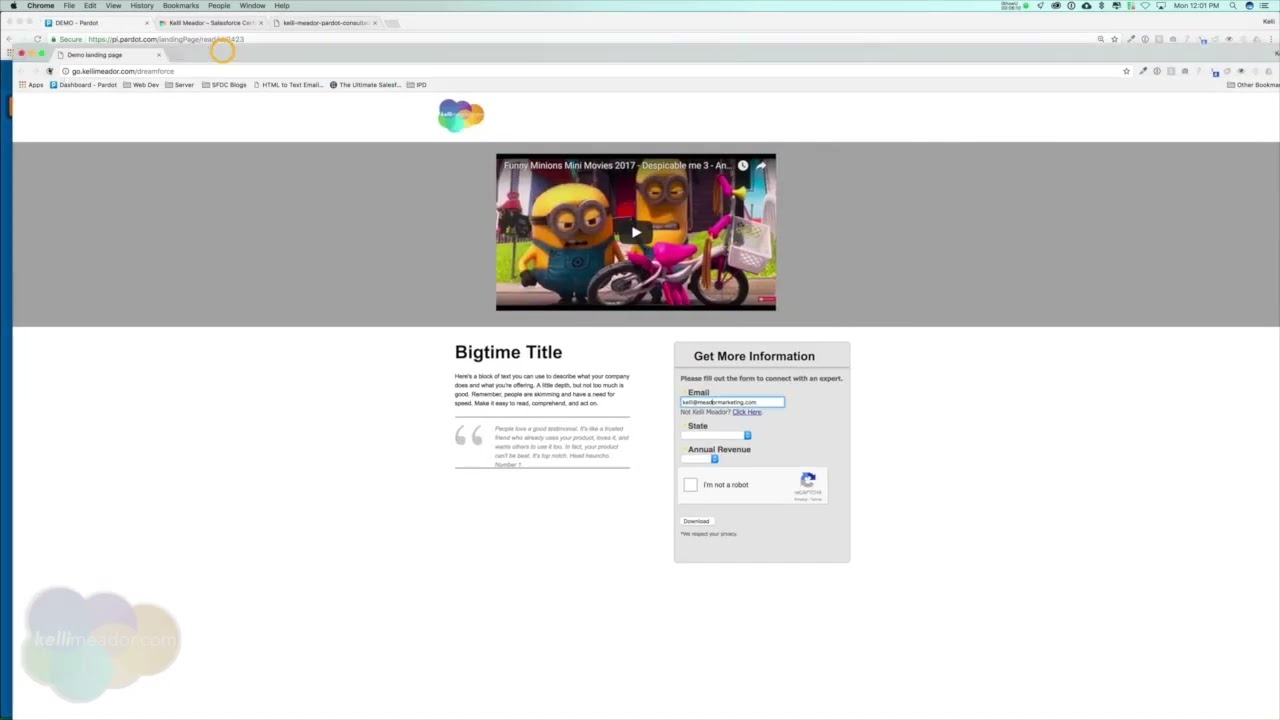Click the watch later clock on the video
This screenshot has width=1280, height=720.
743,166
